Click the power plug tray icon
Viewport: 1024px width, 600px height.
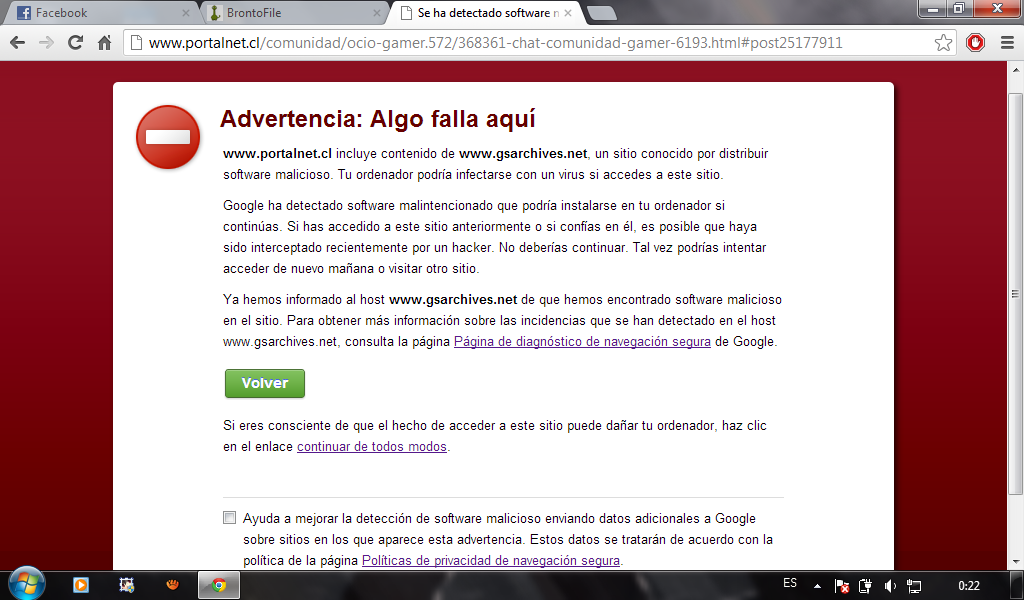(x=865, y=586)
